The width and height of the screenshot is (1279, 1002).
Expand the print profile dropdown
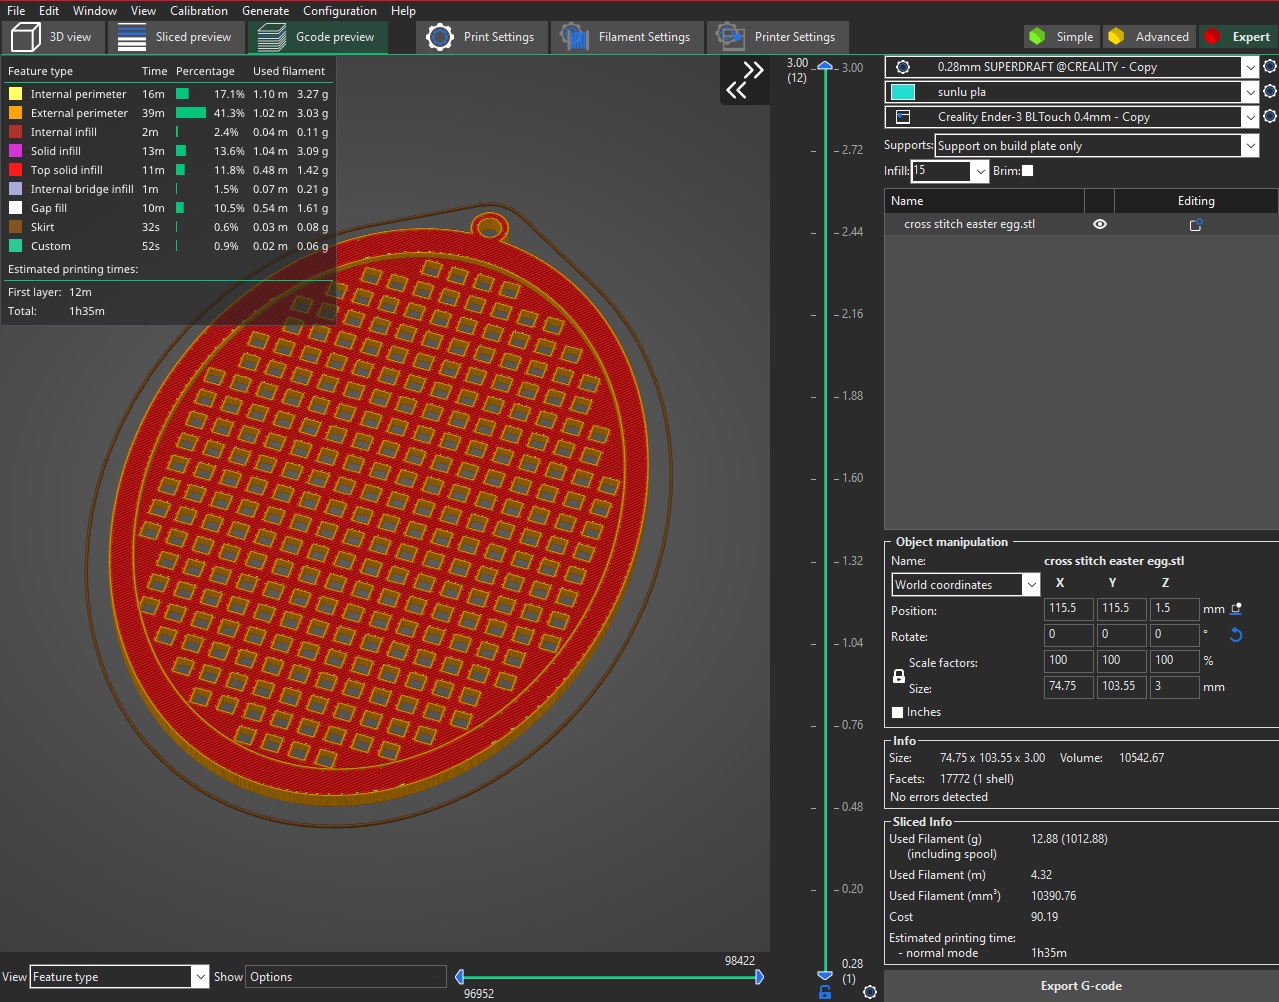pyautogui.click(x=1250, y=67)
